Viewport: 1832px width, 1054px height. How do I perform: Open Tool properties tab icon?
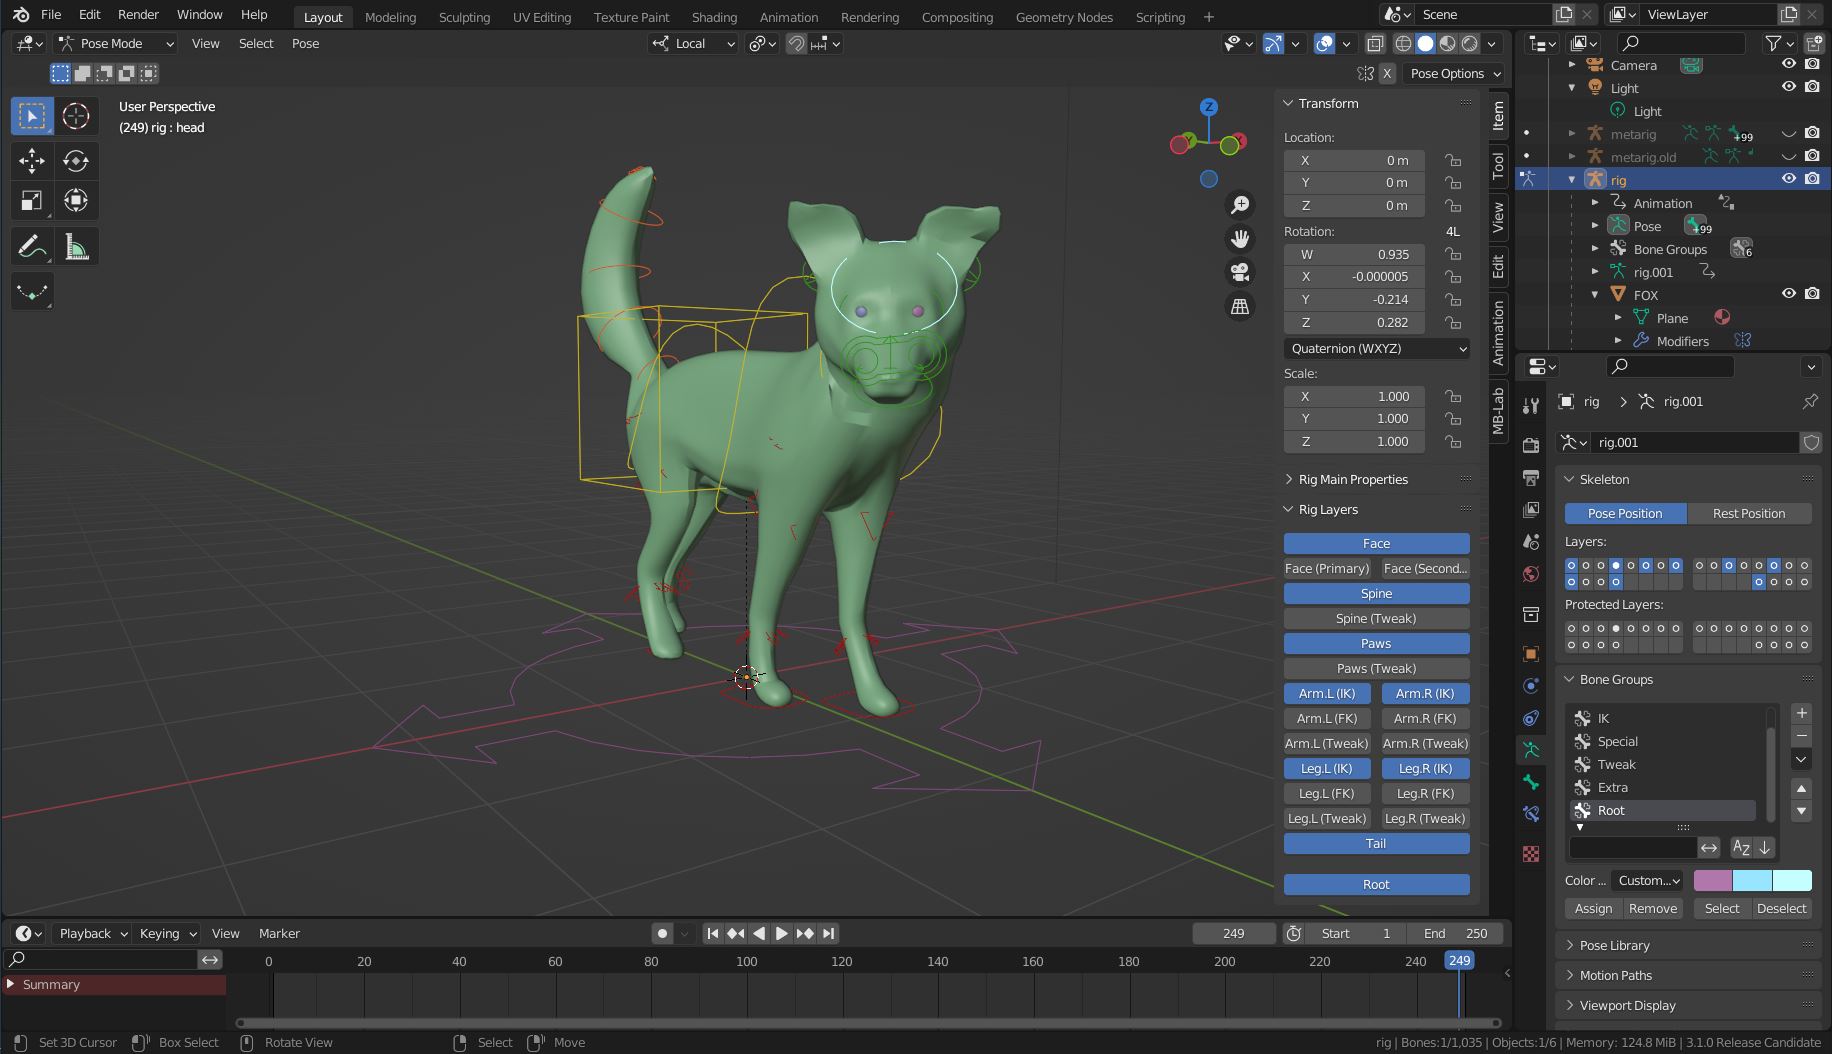(x=1531, y=405)
